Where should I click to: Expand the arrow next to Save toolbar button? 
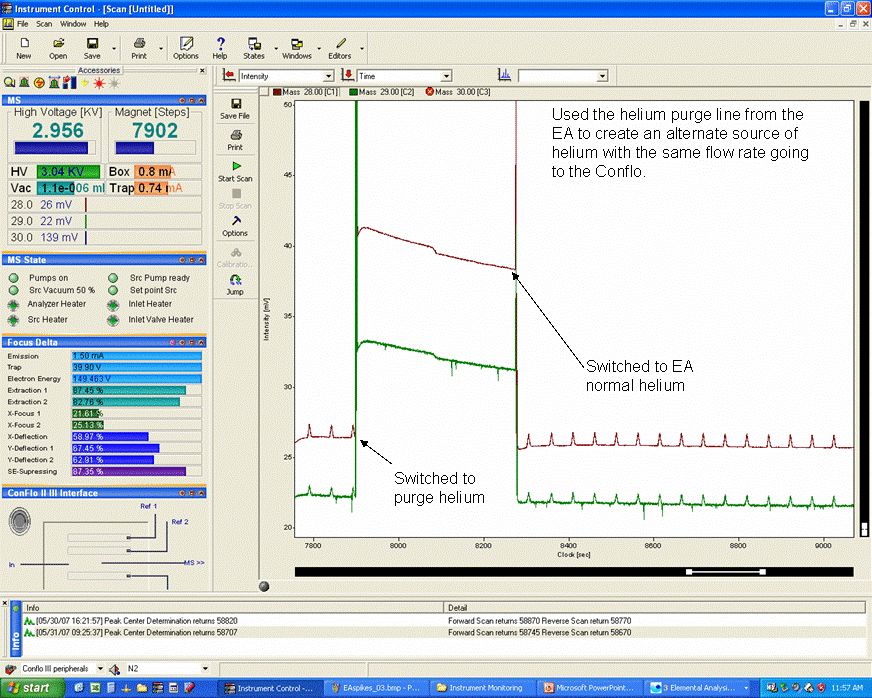pos(114,49)
